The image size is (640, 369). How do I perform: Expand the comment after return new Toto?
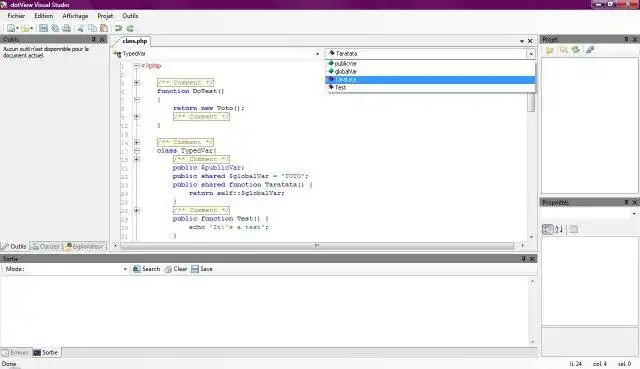137,116
